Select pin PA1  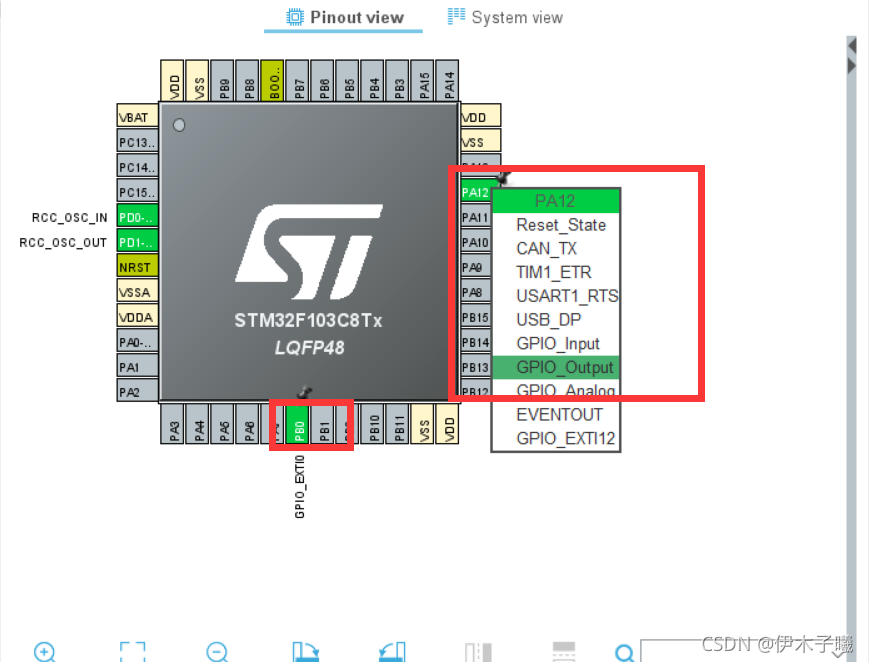tap(137, 367)
